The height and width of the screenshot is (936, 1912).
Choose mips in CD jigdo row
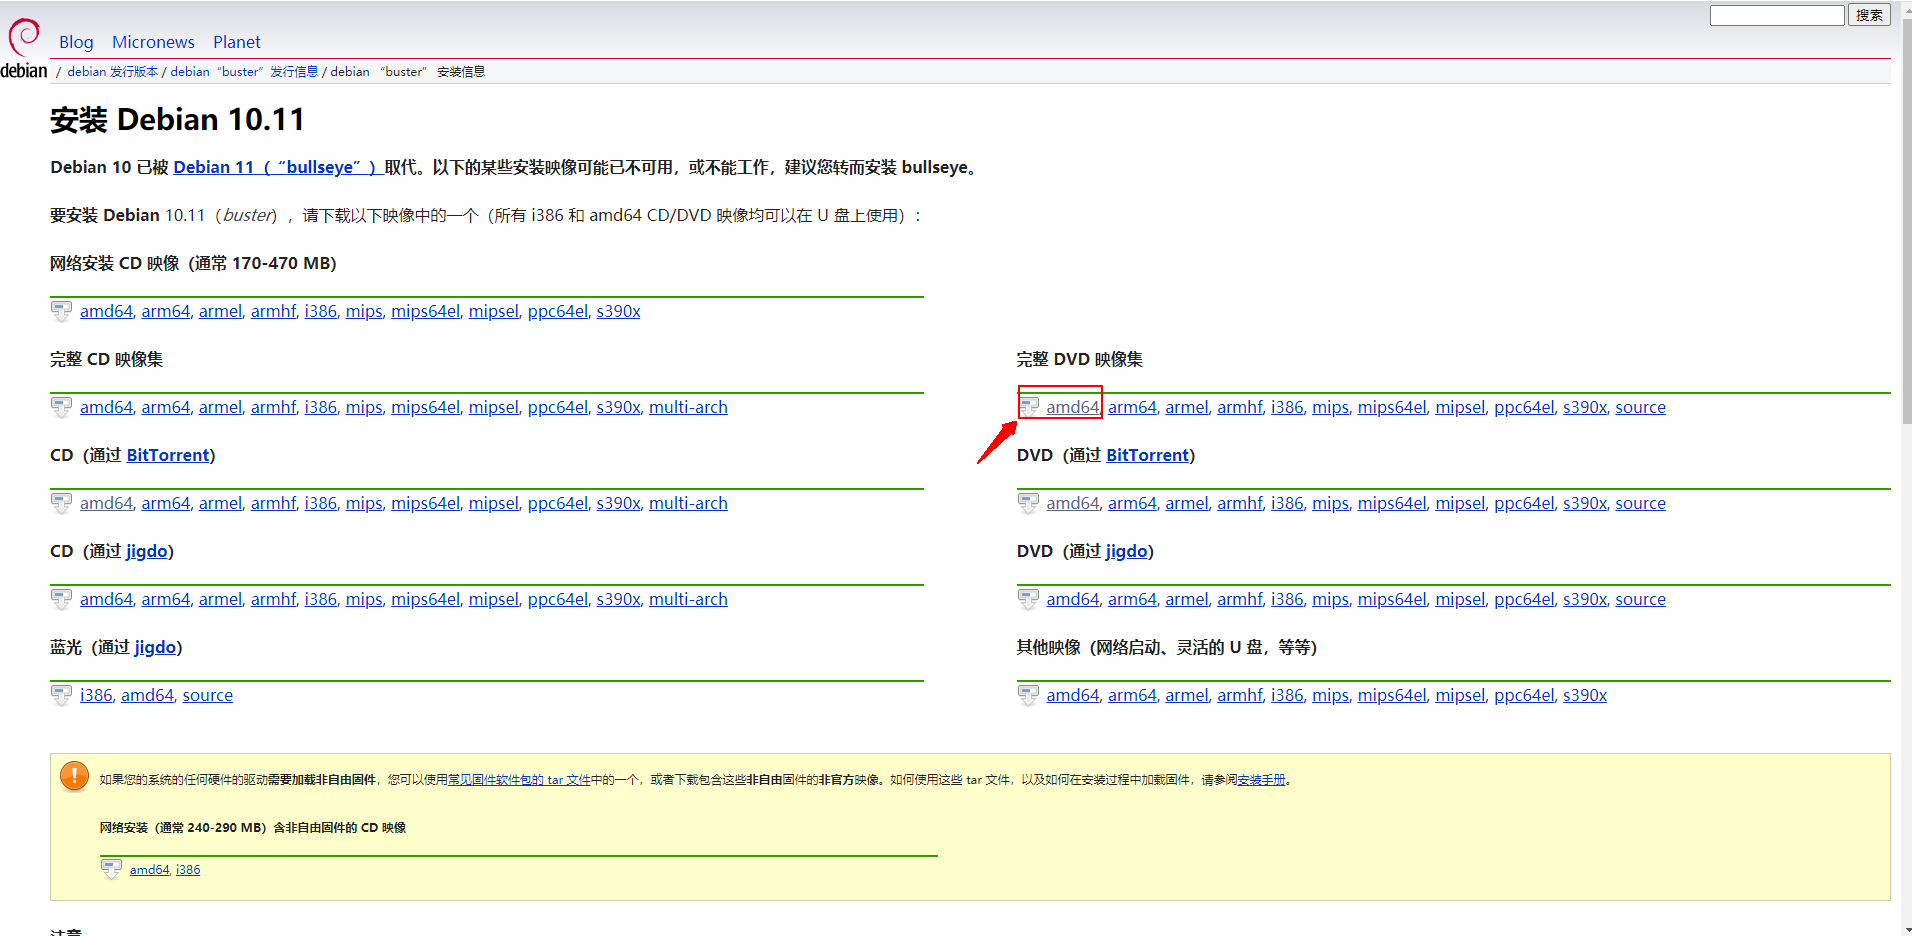[364, 599]
